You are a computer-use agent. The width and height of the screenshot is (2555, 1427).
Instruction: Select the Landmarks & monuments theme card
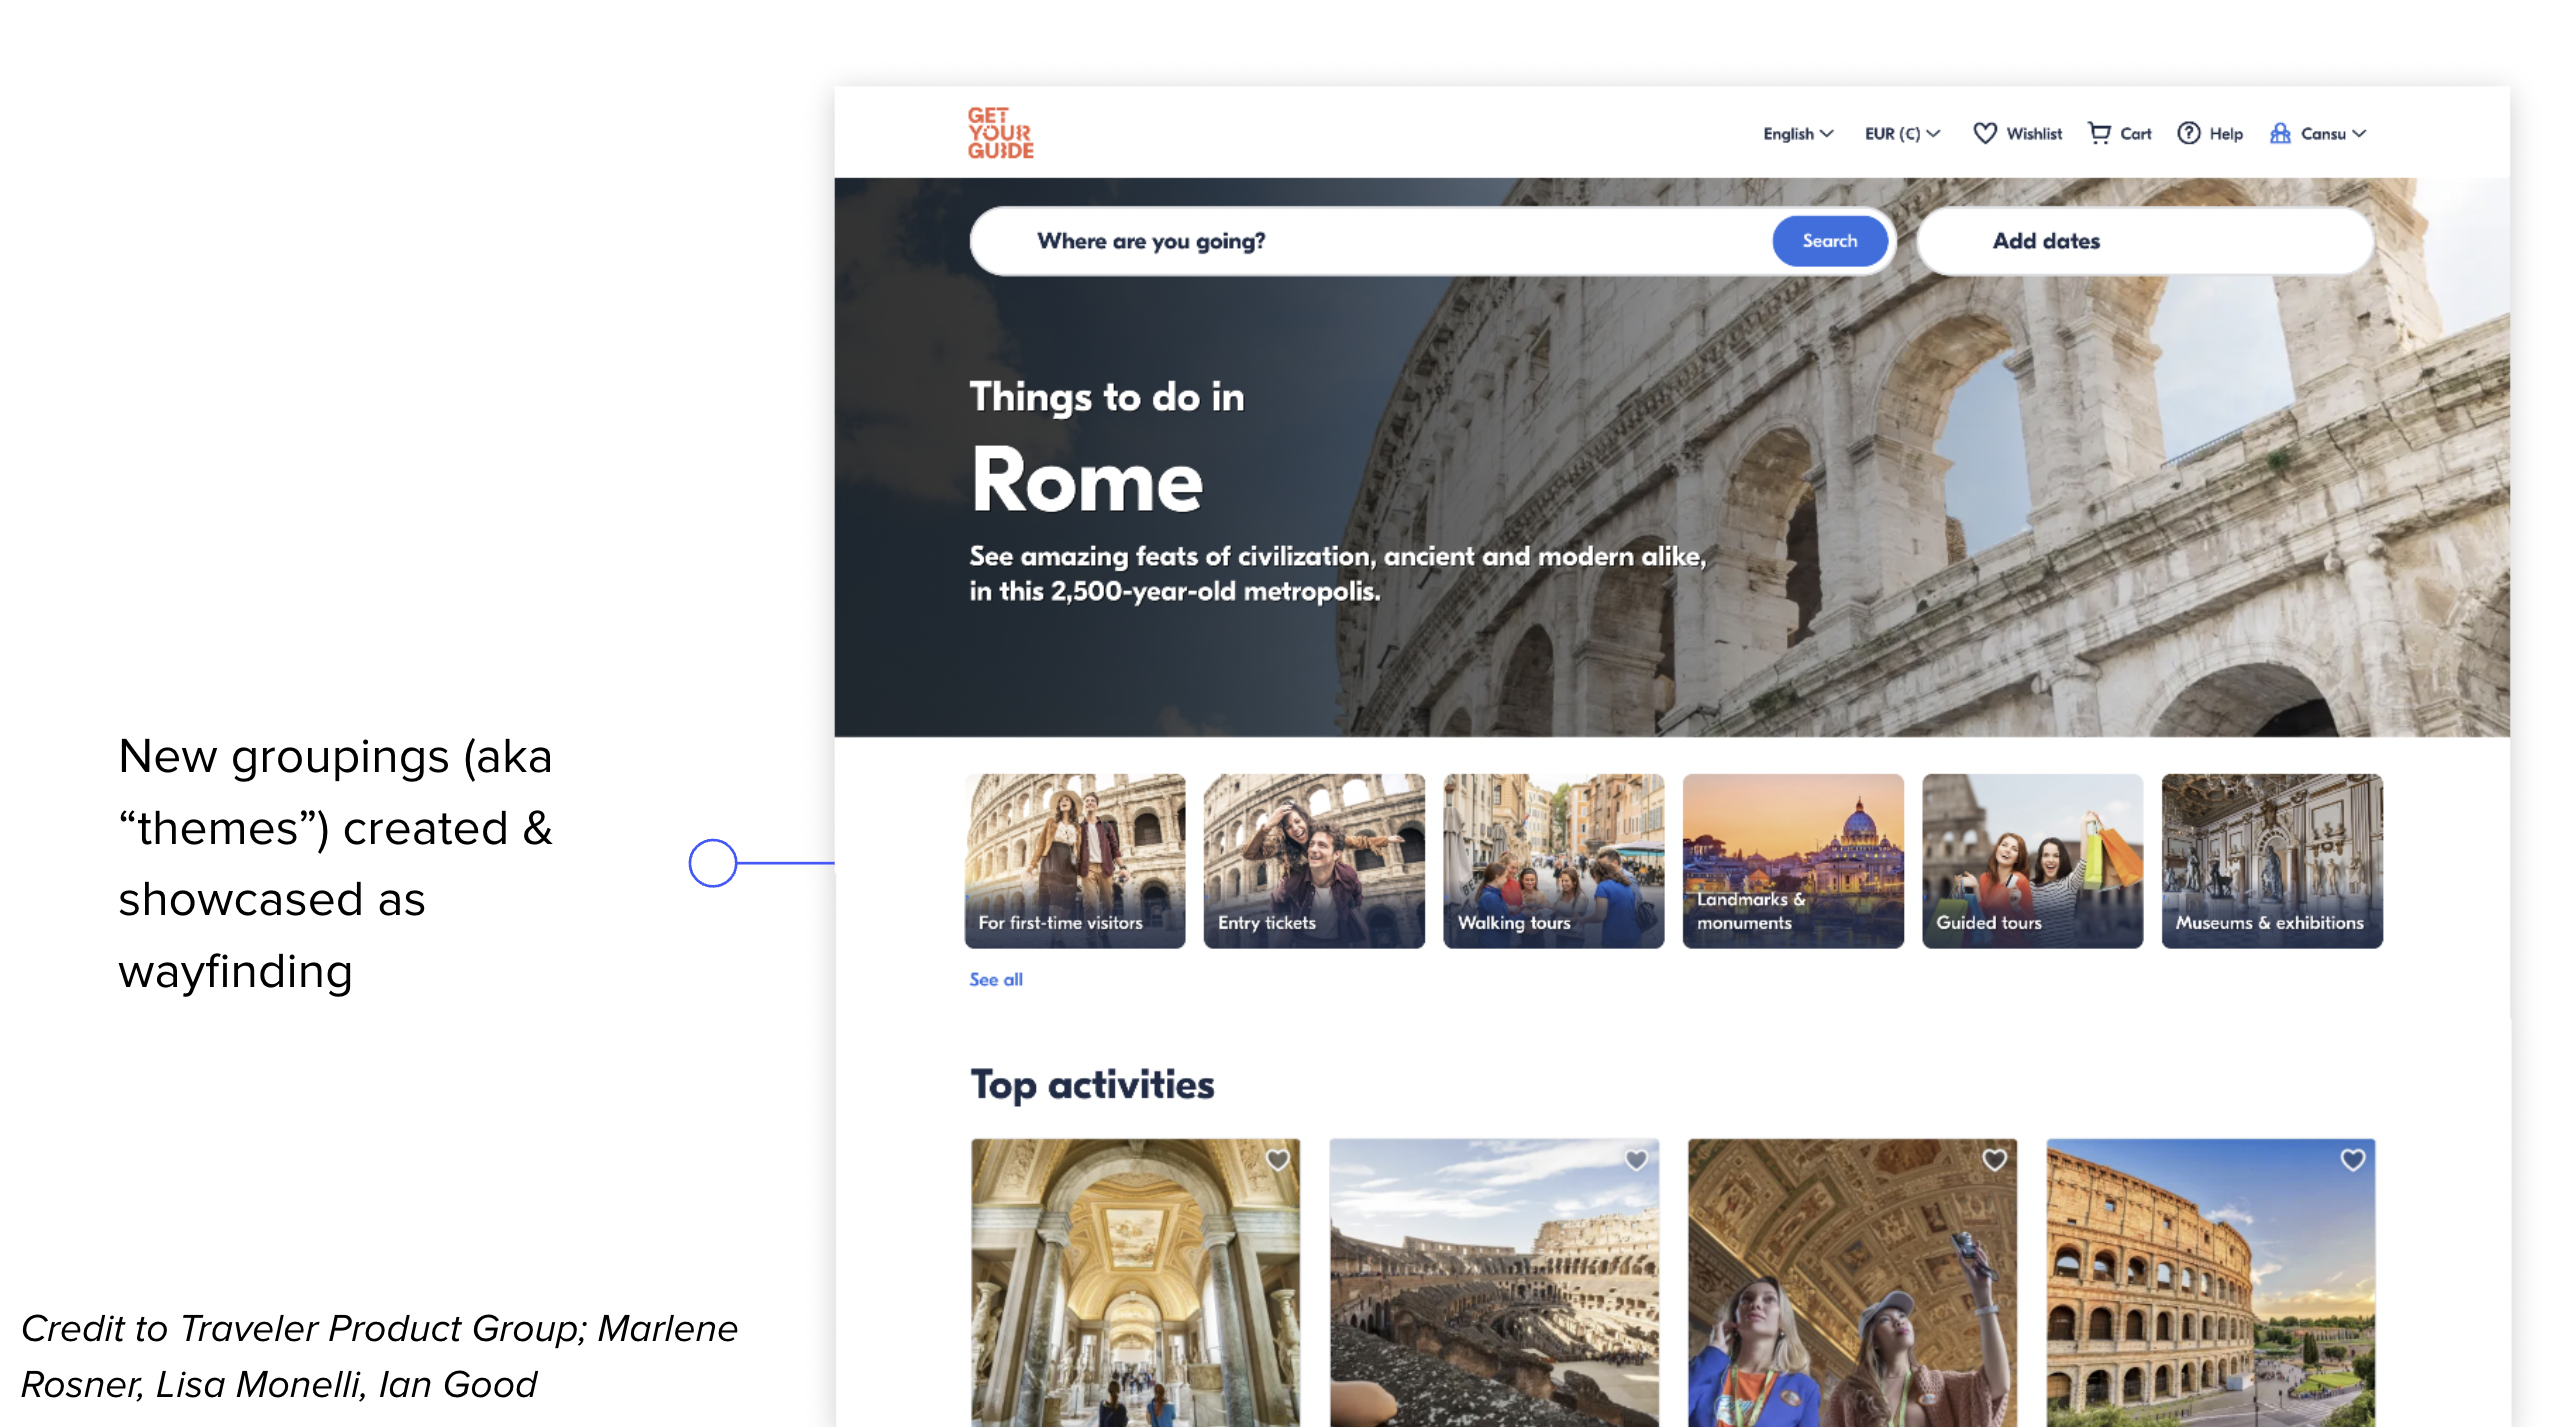[x=1793, y=860]
